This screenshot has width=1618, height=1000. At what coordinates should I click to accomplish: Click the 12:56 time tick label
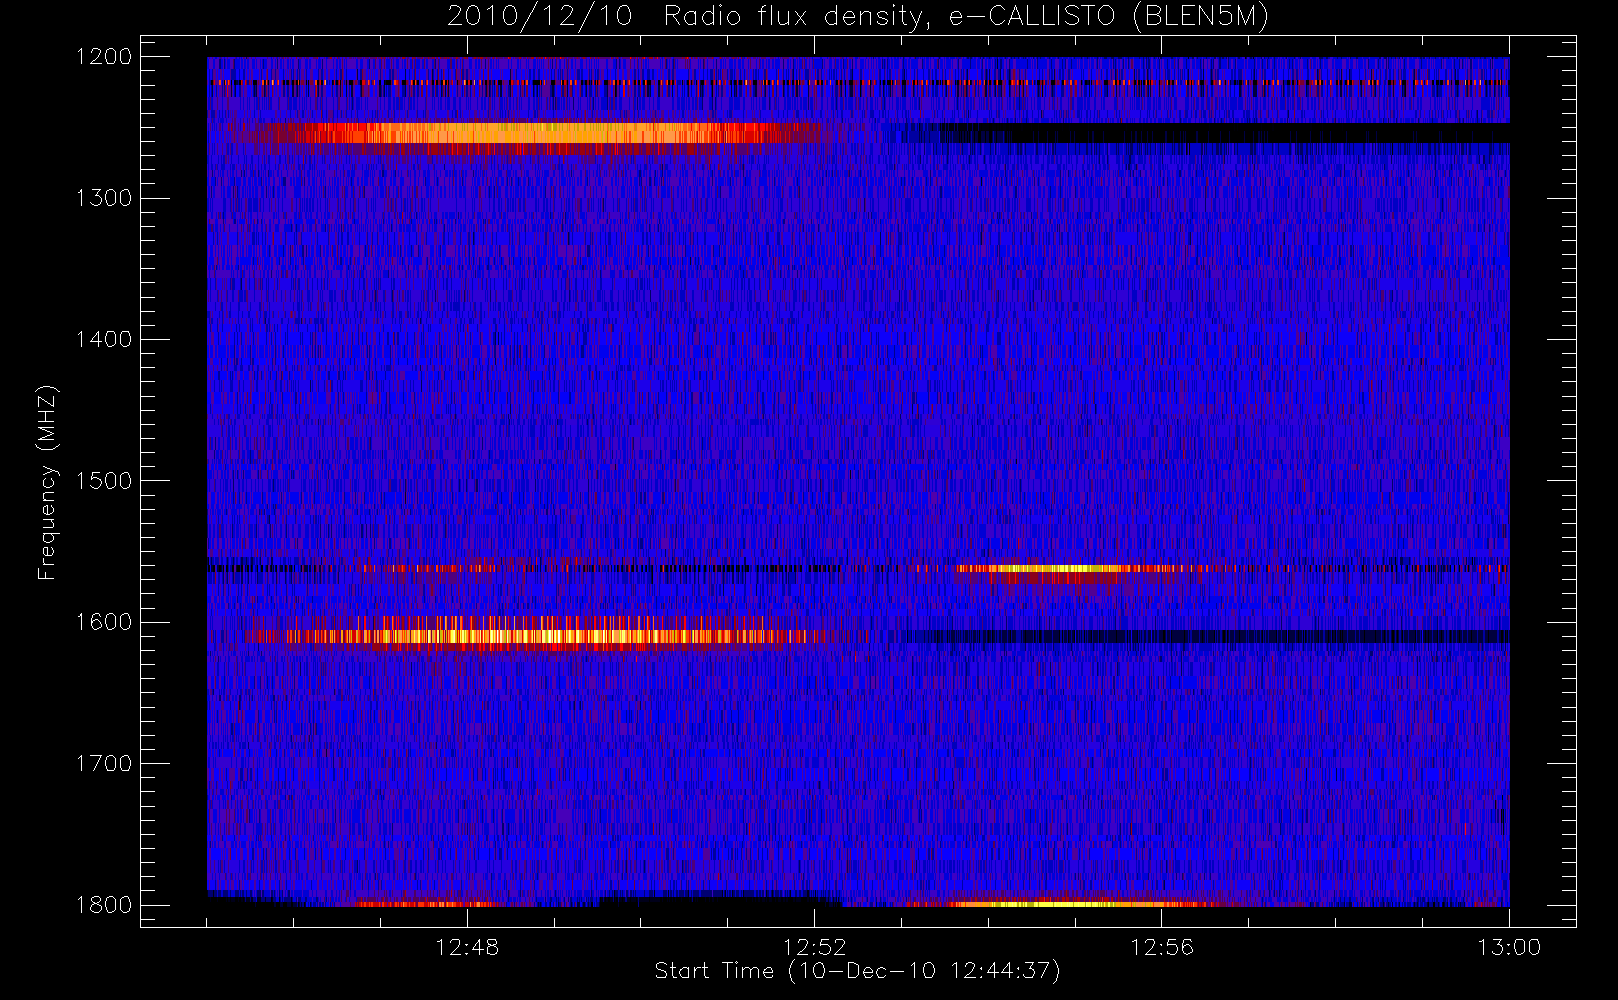[1161, 947]
